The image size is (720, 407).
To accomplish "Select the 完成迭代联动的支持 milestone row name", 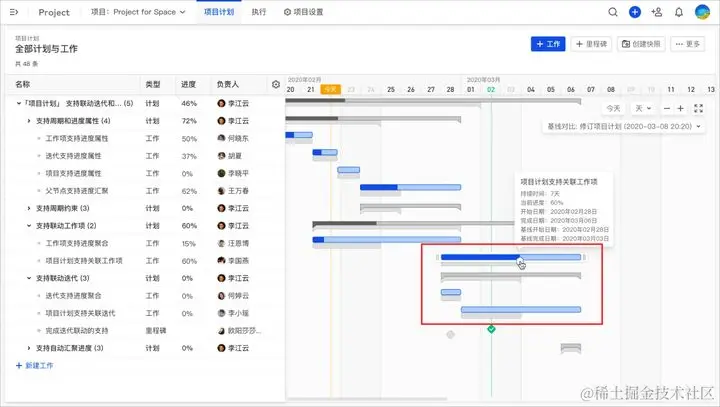I will [x=77, y=330].
